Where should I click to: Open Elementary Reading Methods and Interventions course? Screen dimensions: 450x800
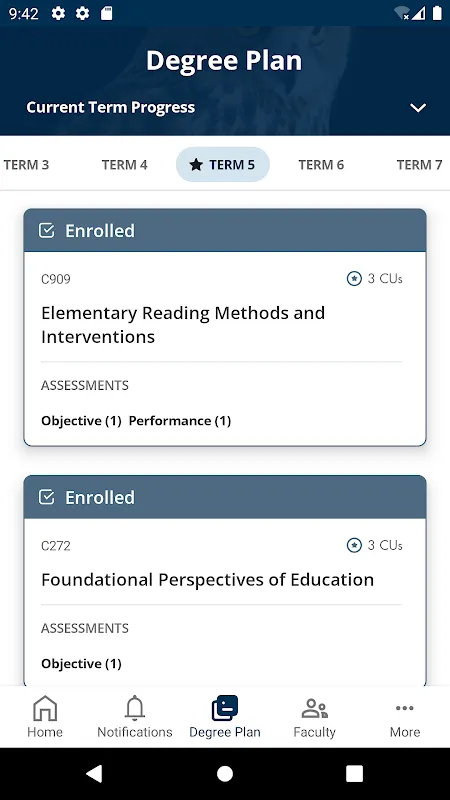point(183,324)
